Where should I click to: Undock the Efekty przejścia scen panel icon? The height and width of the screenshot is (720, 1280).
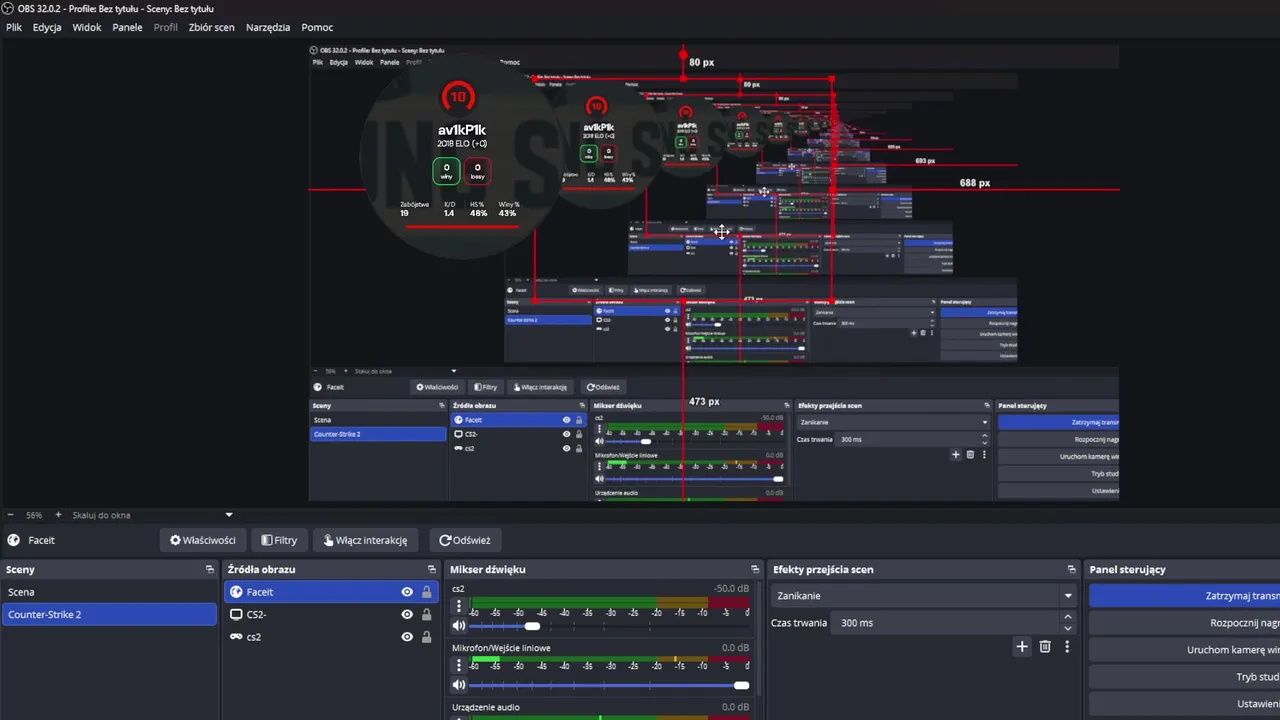[1071, 569]
